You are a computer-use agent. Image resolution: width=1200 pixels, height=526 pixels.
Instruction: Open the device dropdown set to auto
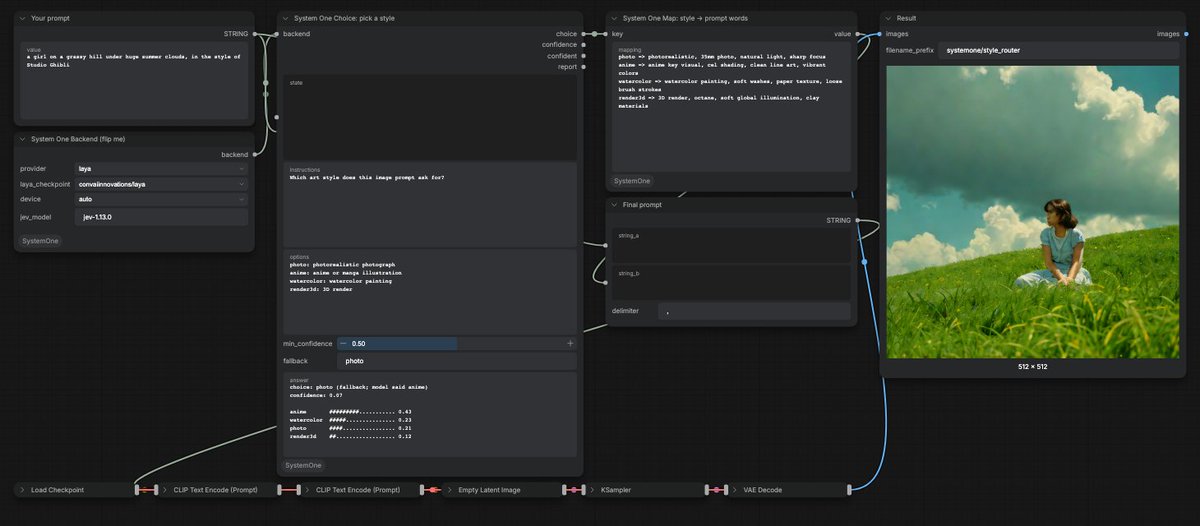coord(161,199)
